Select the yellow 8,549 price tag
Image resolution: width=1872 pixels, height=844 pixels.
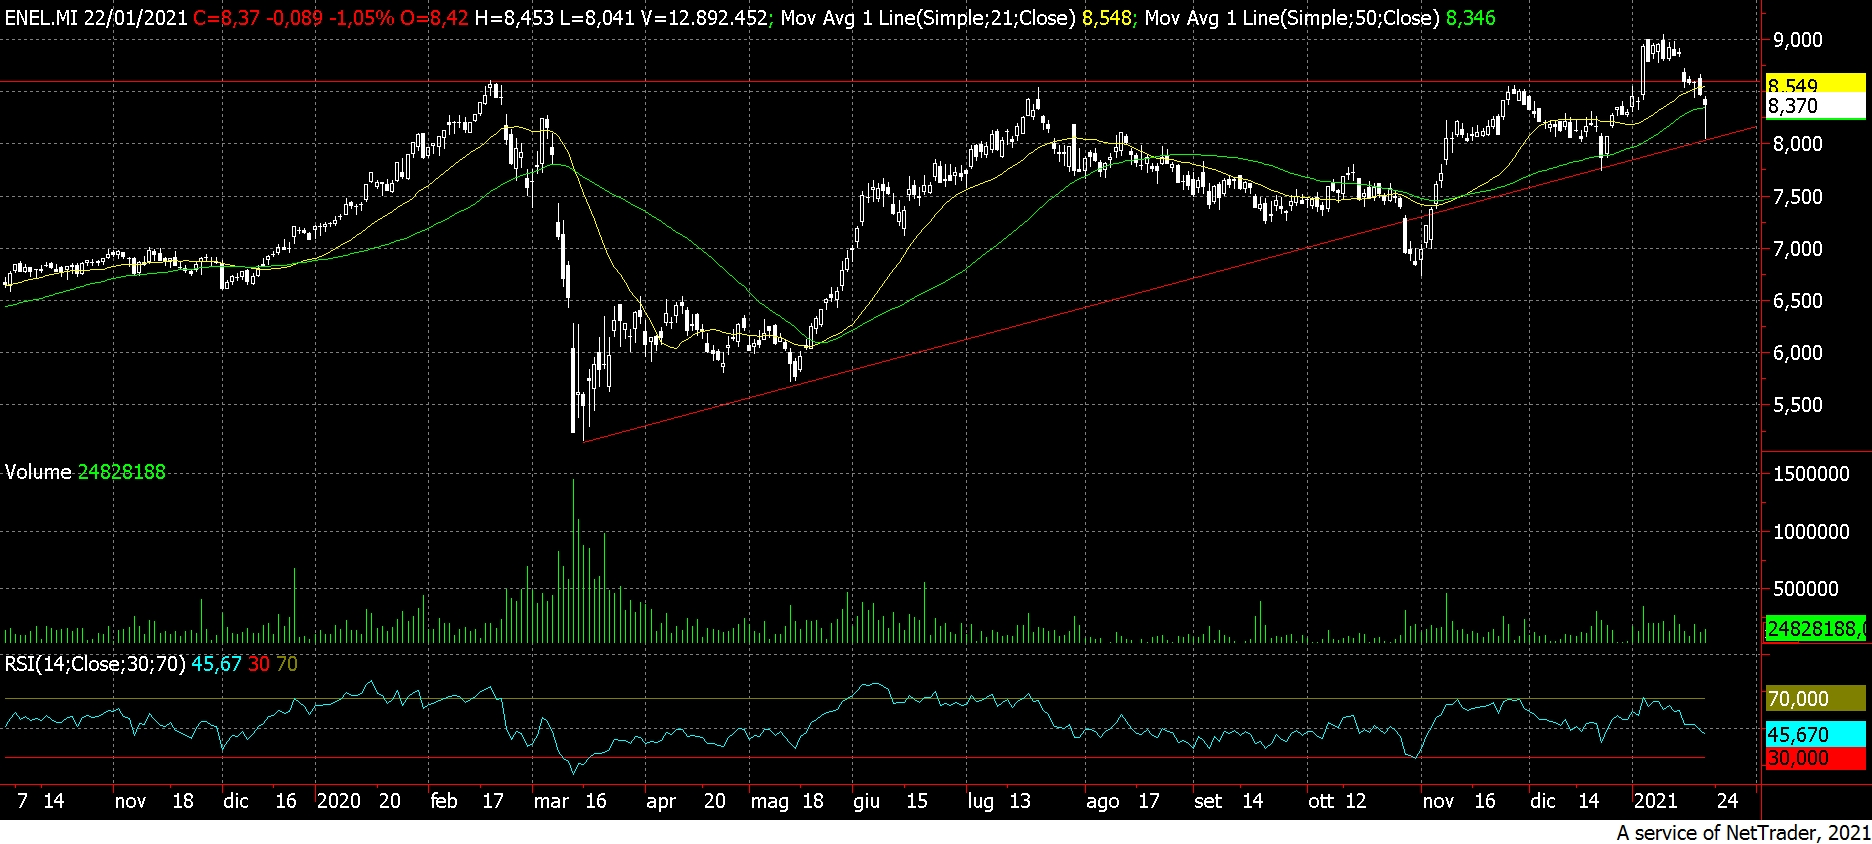click(1815, 84)
